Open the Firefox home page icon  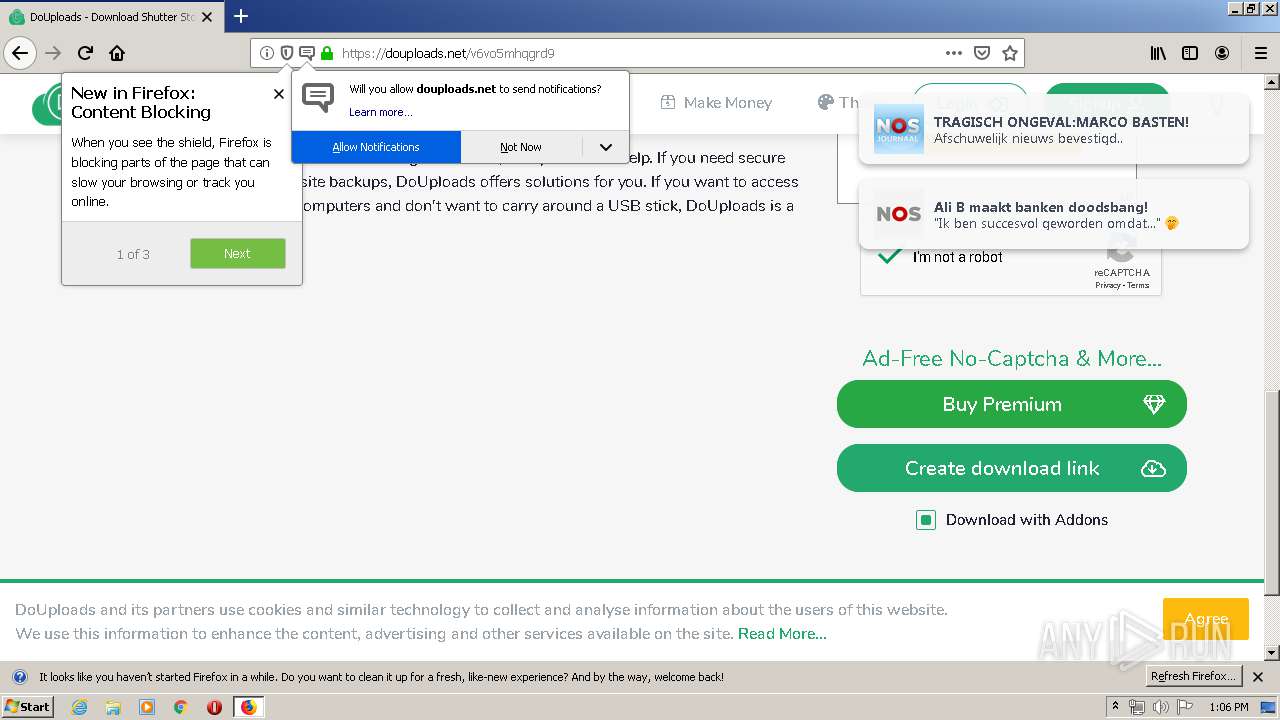[117, 53]
